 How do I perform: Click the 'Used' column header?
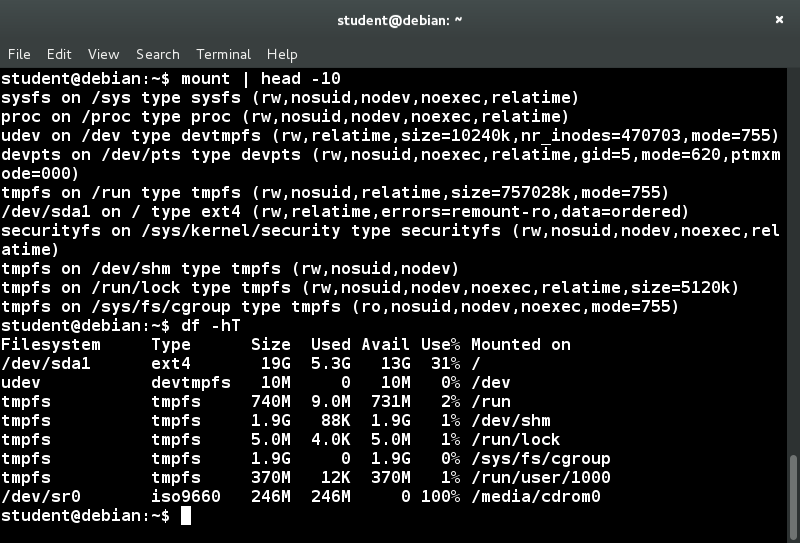tap(331, 344)
